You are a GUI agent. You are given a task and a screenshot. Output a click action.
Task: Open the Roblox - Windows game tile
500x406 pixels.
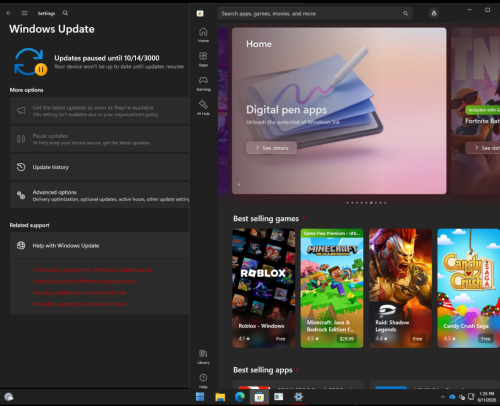click(264, 288)
